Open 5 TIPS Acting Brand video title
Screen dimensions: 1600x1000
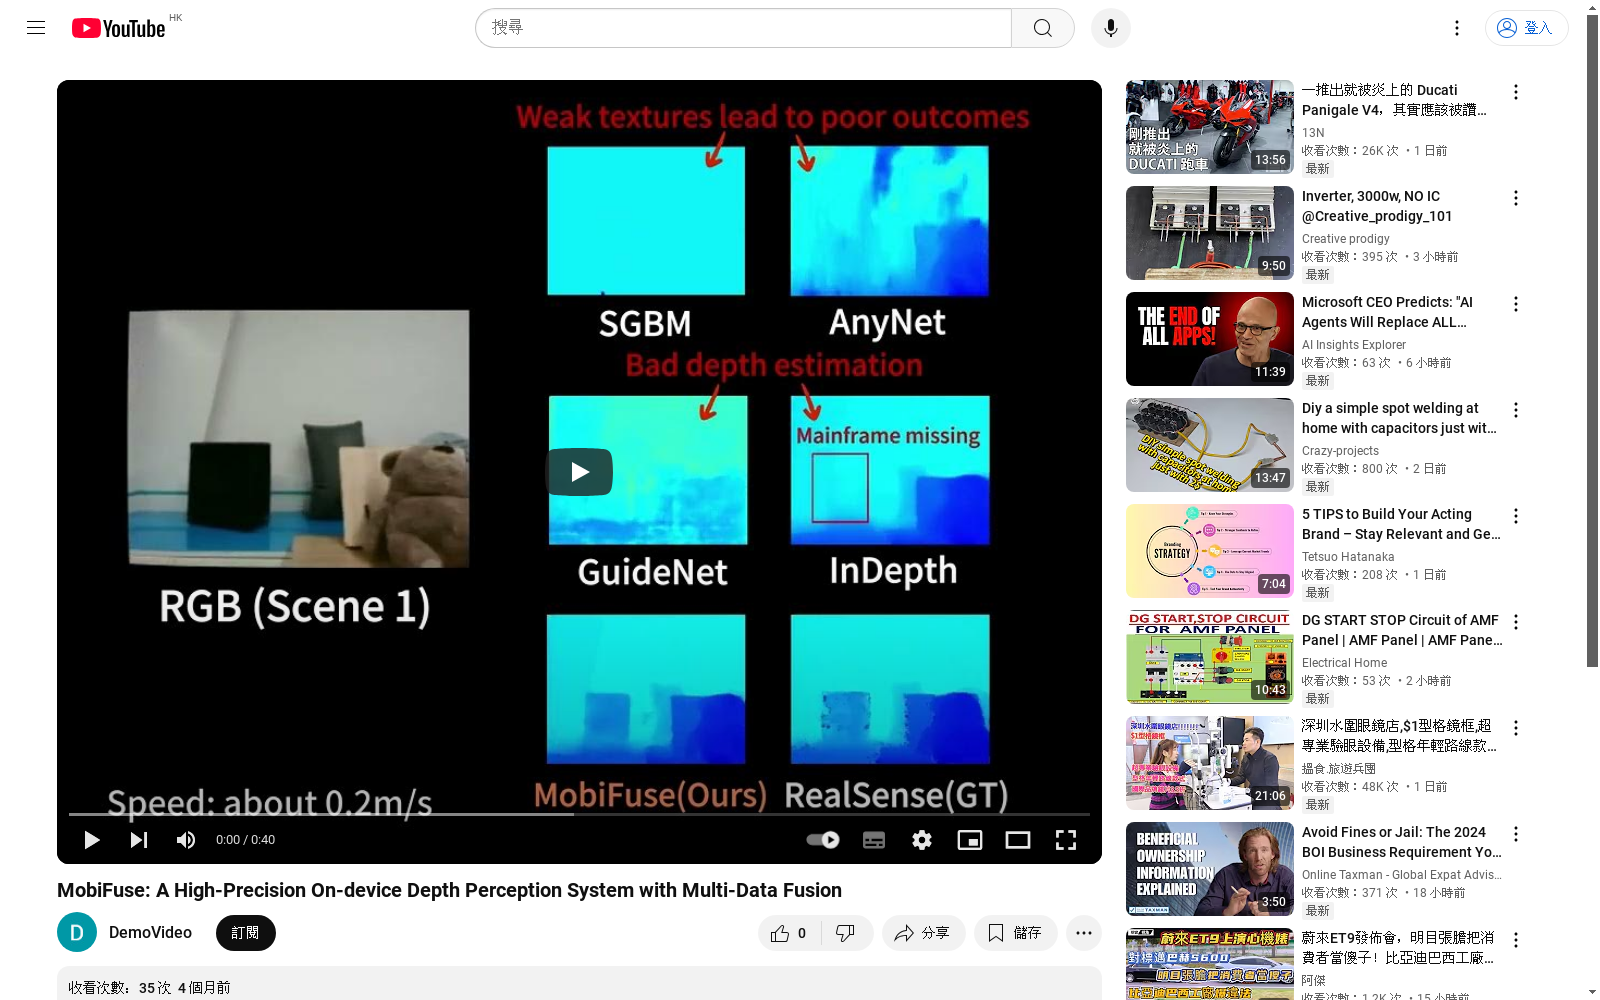coord(1401,524)
